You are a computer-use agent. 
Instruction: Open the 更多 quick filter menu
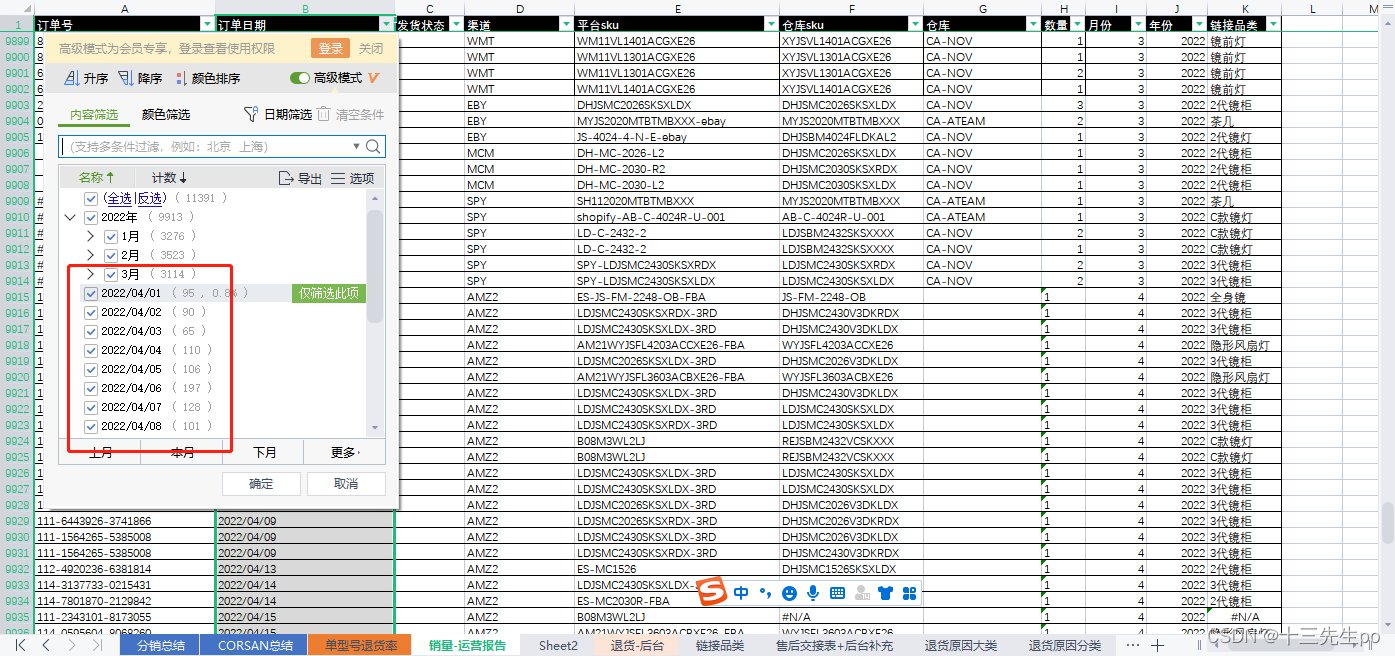pyautogui.click(x=344, y=452)
